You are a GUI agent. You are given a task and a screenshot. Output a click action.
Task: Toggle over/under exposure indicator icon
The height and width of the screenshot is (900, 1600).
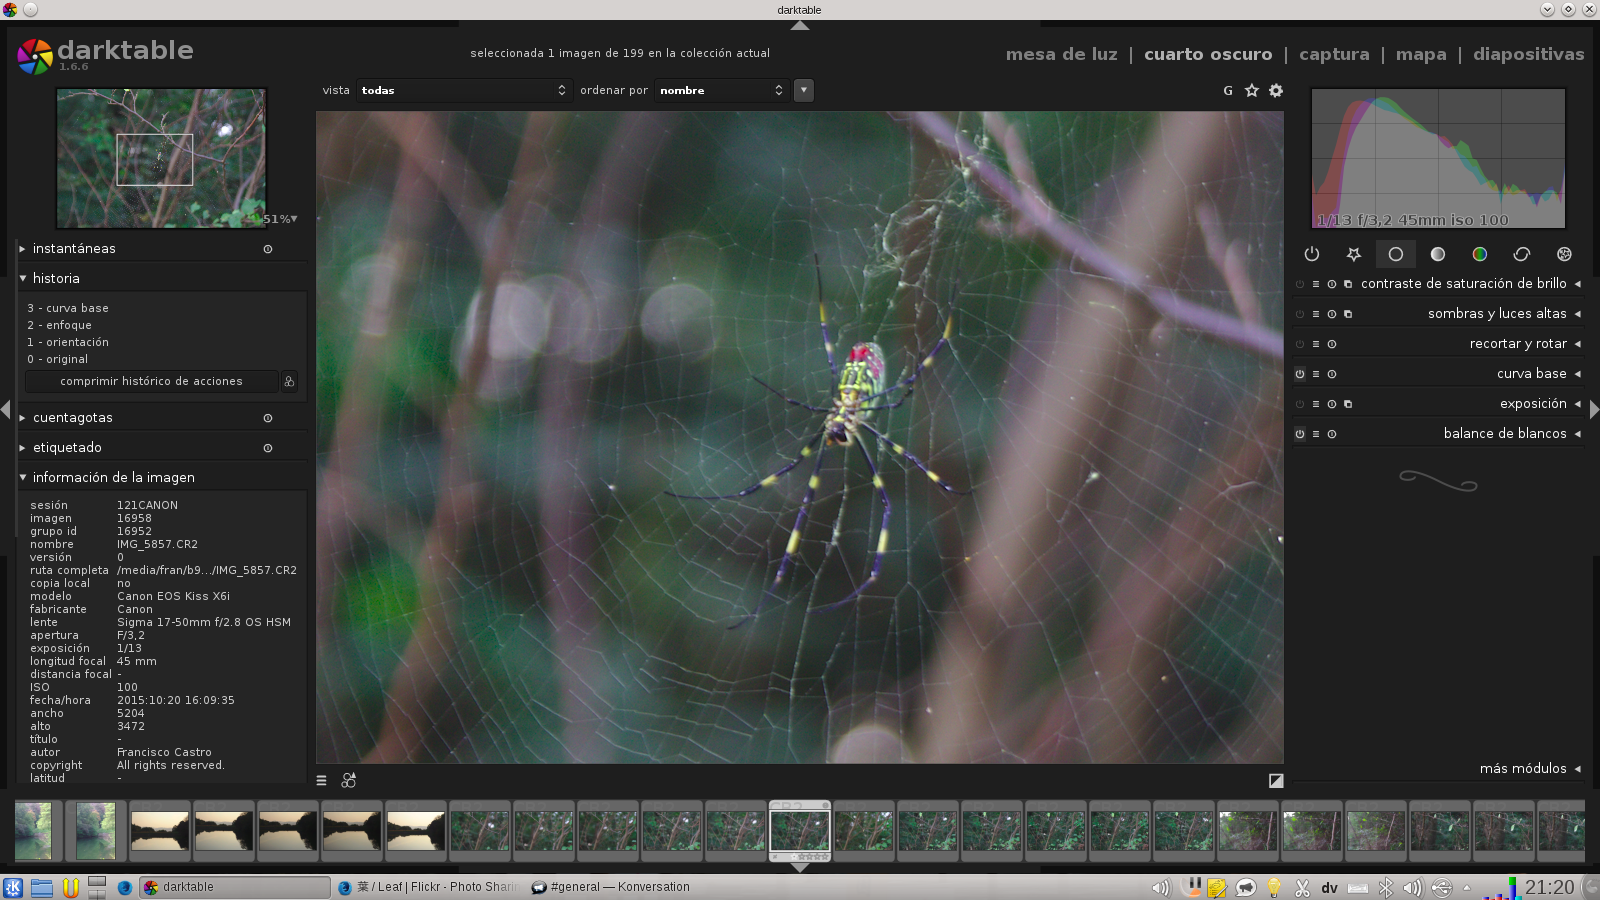click(x=1276, y=781)
